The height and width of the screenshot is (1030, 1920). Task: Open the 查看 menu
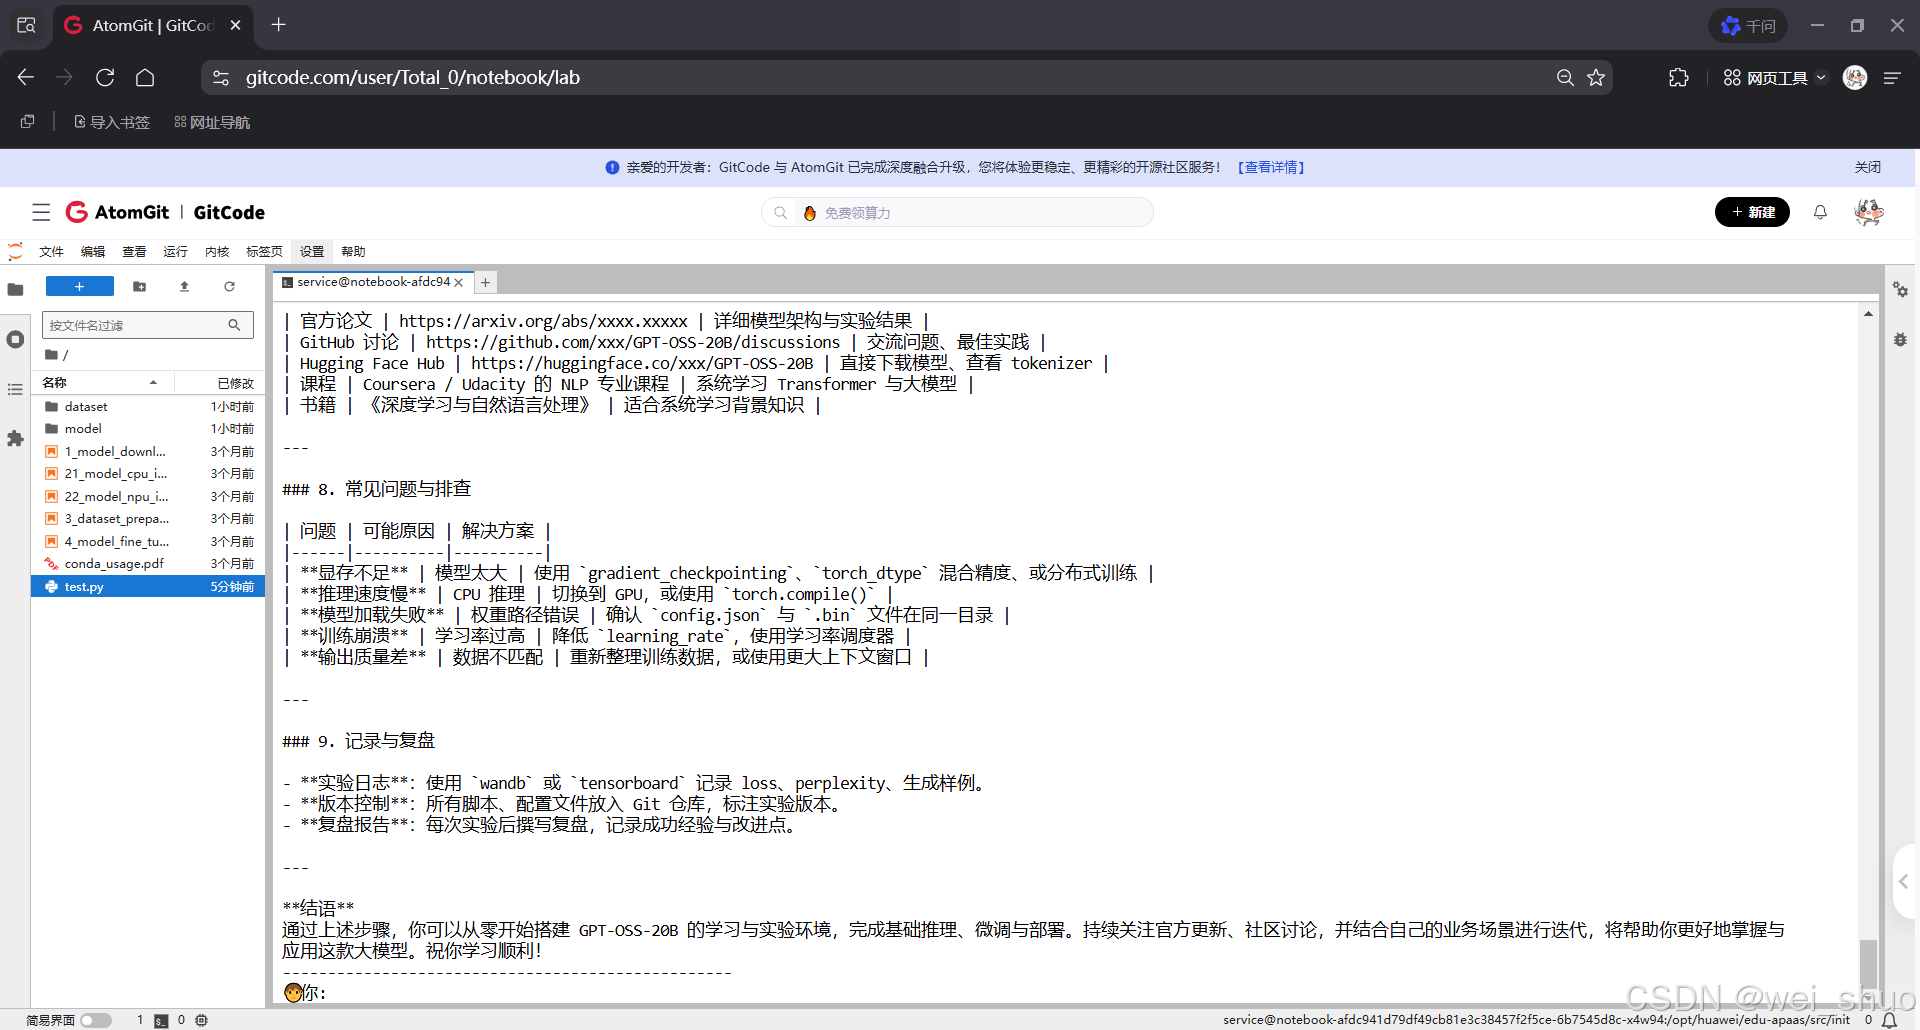click(x=134, y=251)
